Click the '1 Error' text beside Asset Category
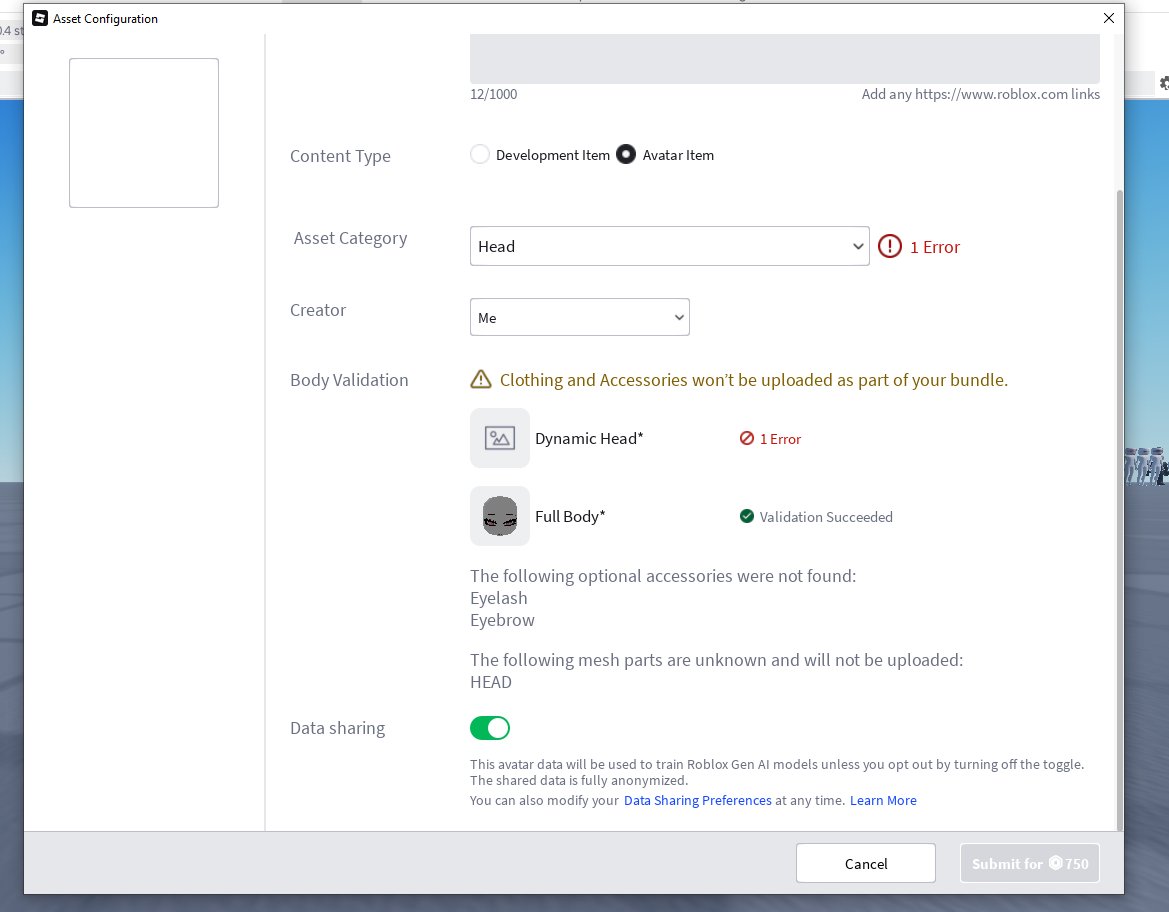This screenshot has height=912, width=1169. 935,247
